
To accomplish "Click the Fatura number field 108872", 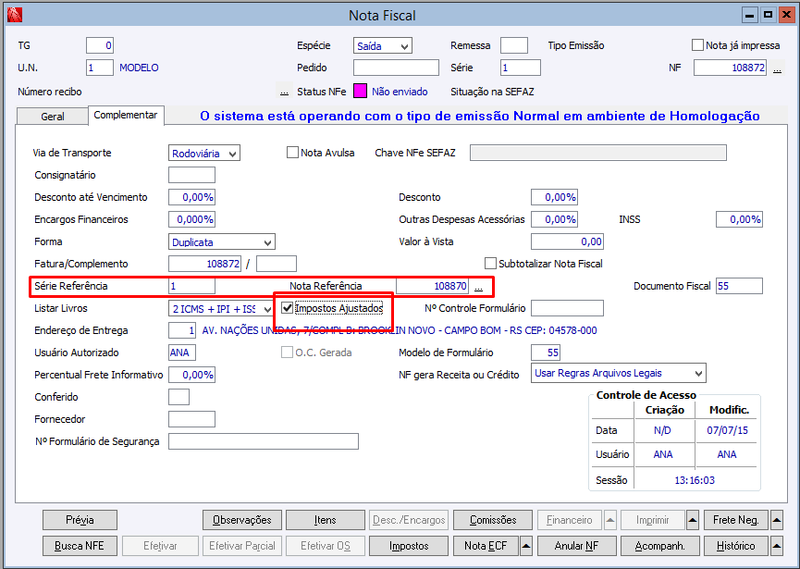I will pos(205,264).
